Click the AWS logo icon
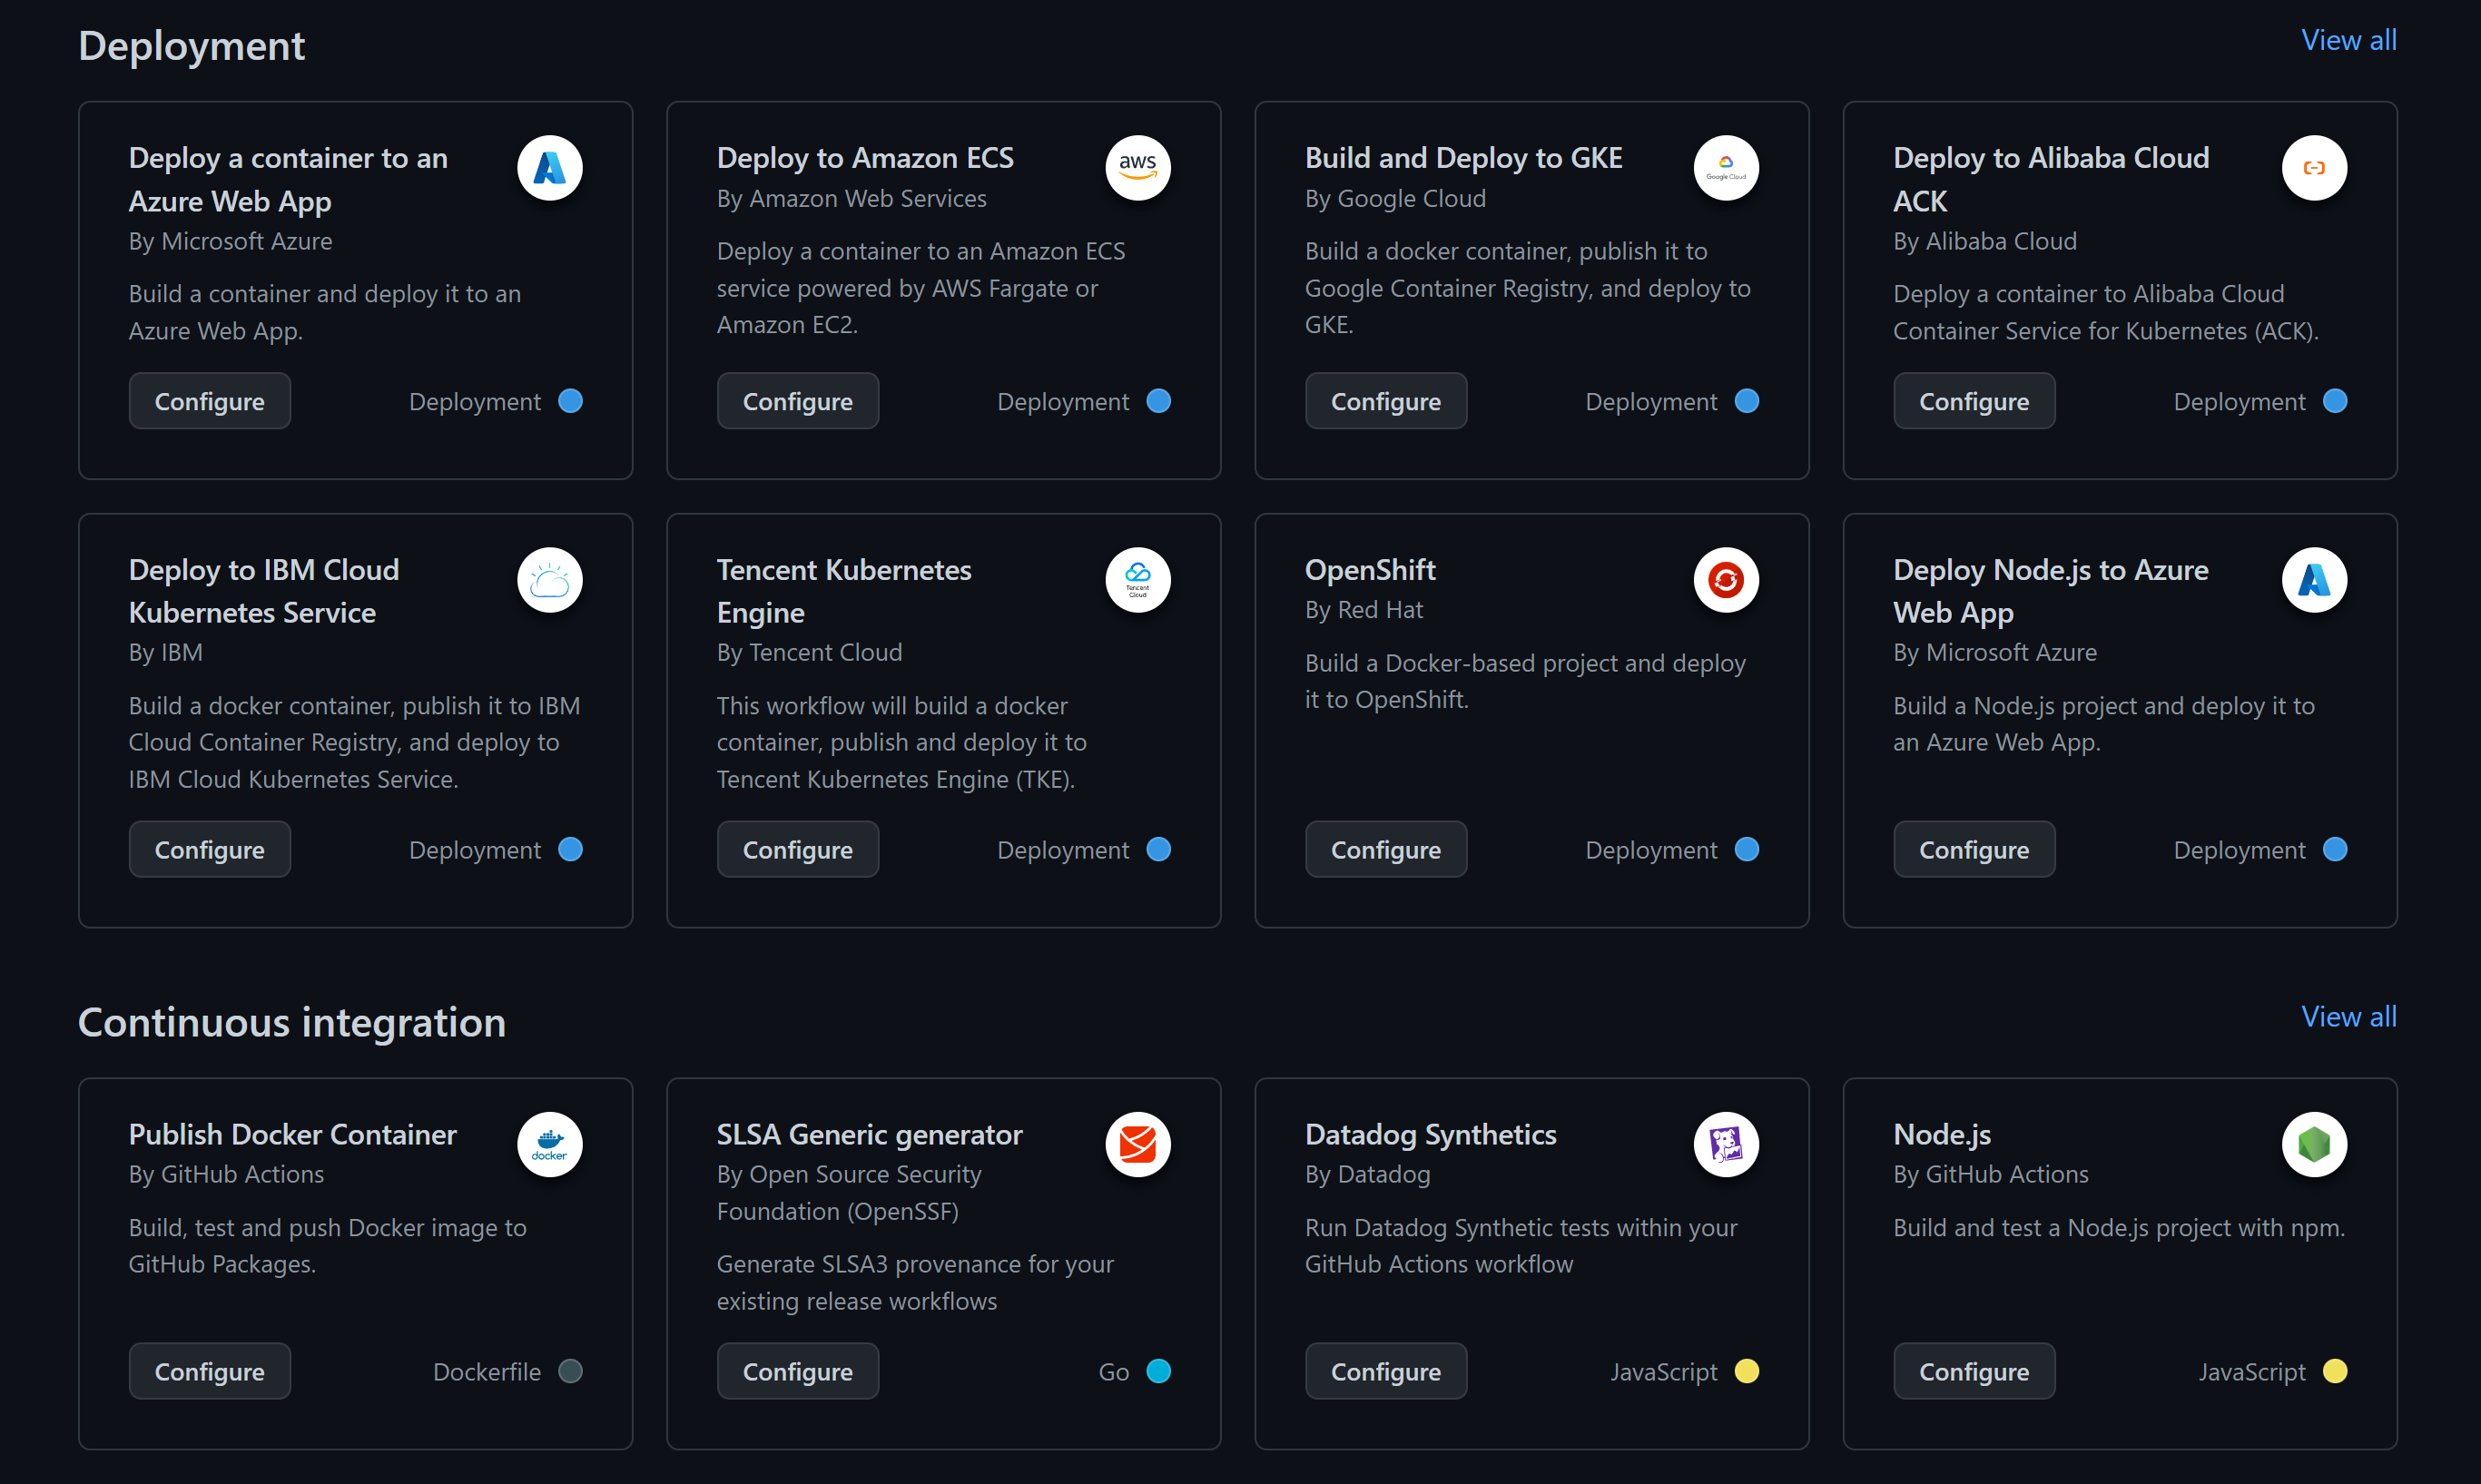 click(1137, 167)
